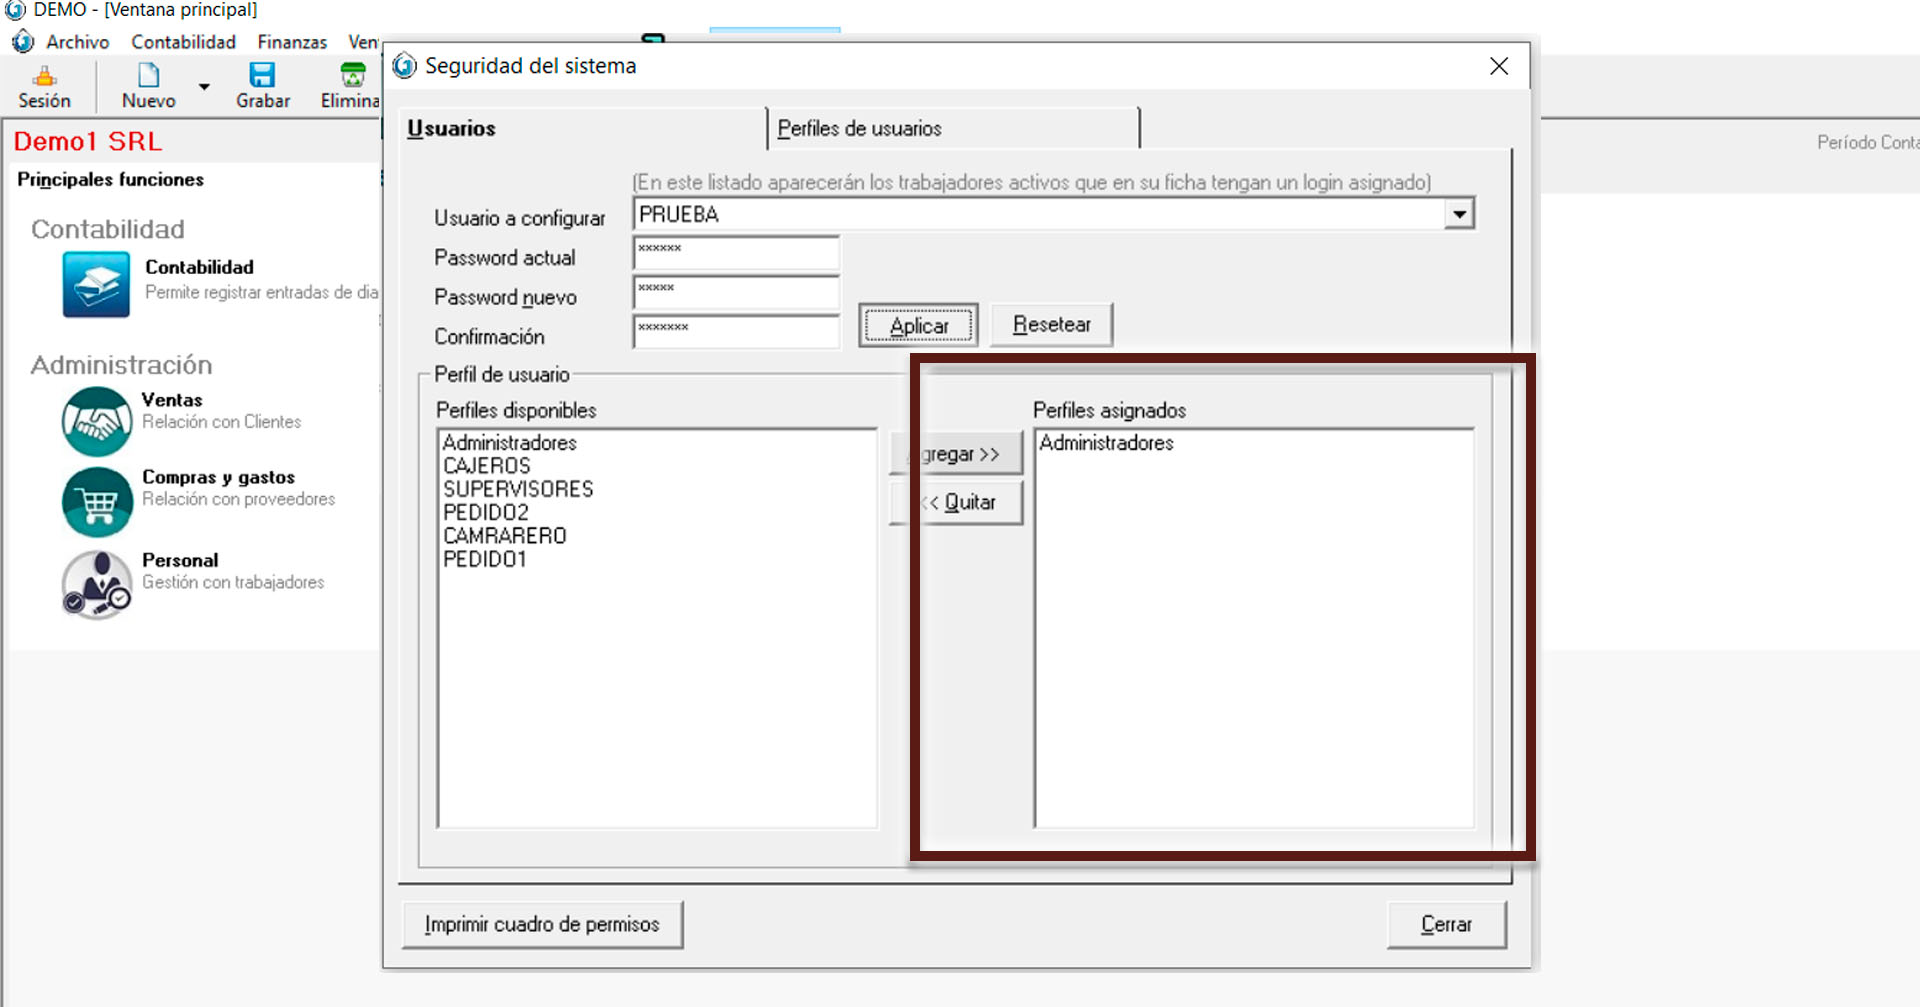Click the Password nuevo input field
Image resolution: width=1920 pixels, height=1007 pixels.
coord(736,293)
